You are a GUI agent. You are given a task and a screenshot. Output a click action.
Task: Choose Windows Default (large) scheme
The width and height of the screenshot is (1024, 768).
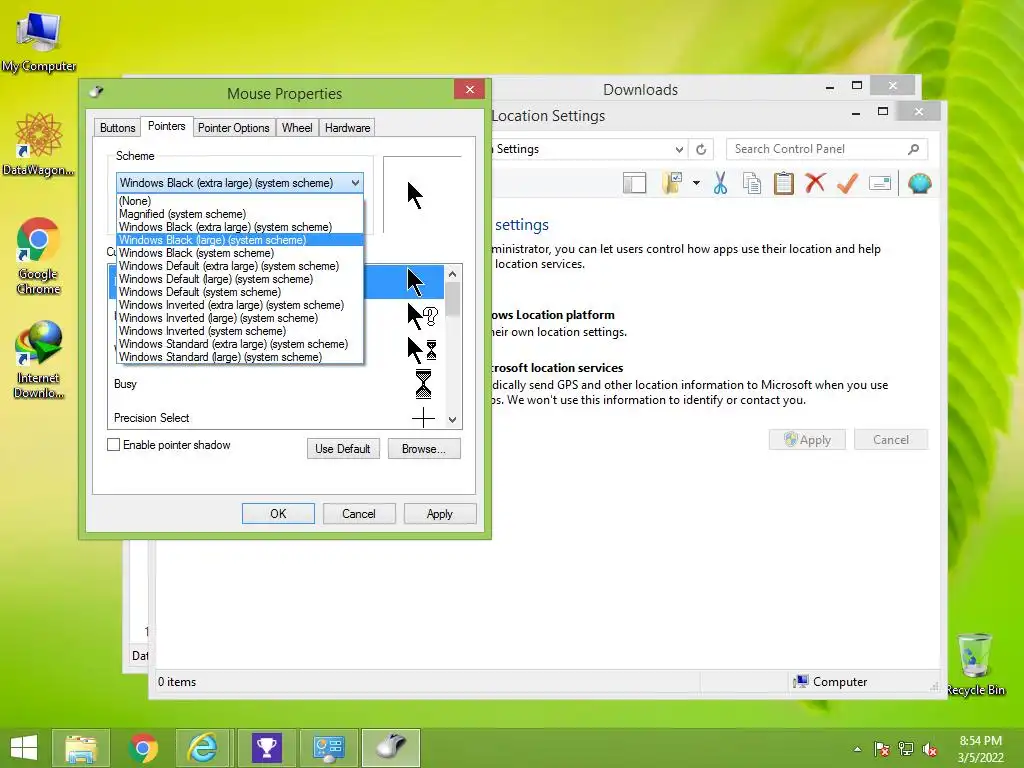click(x=240, y=279)
